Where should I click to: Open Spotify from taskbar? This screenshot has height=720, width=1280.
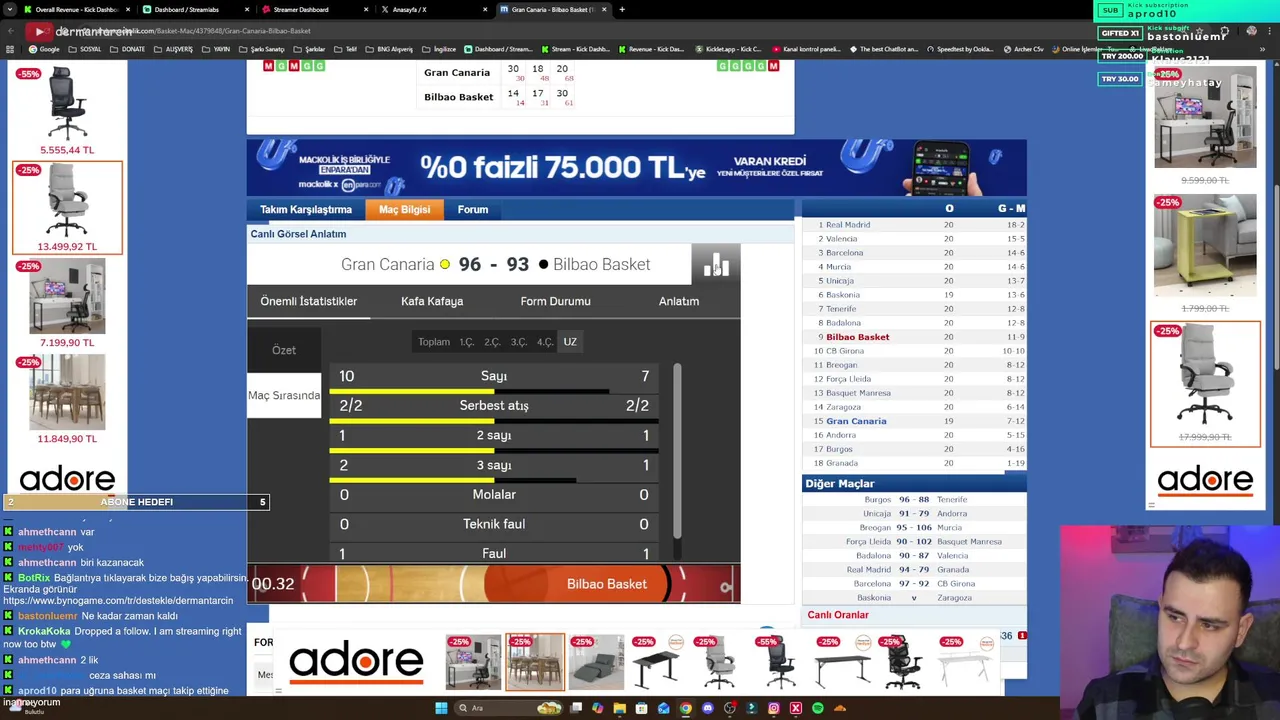click(x=818, y=708)
